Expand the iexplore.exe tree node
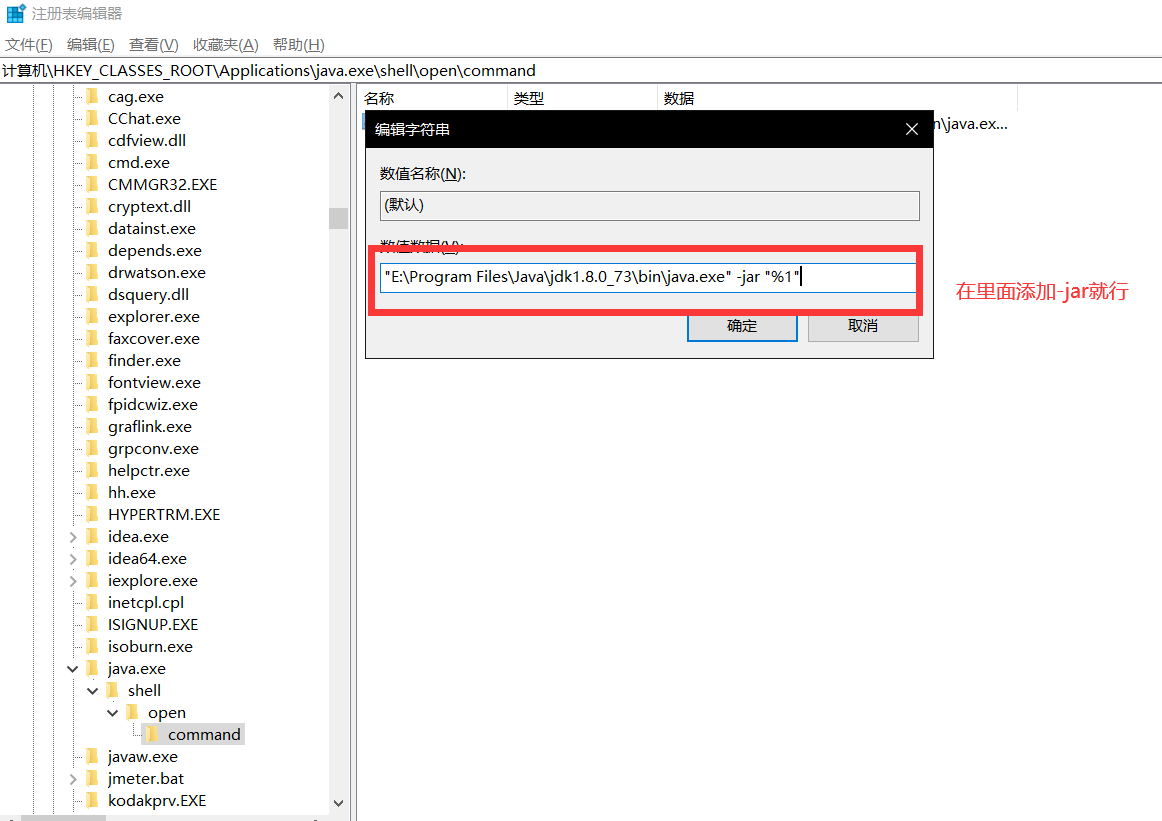The height and width of the screenshot is (821, 1162). (72, 580)
